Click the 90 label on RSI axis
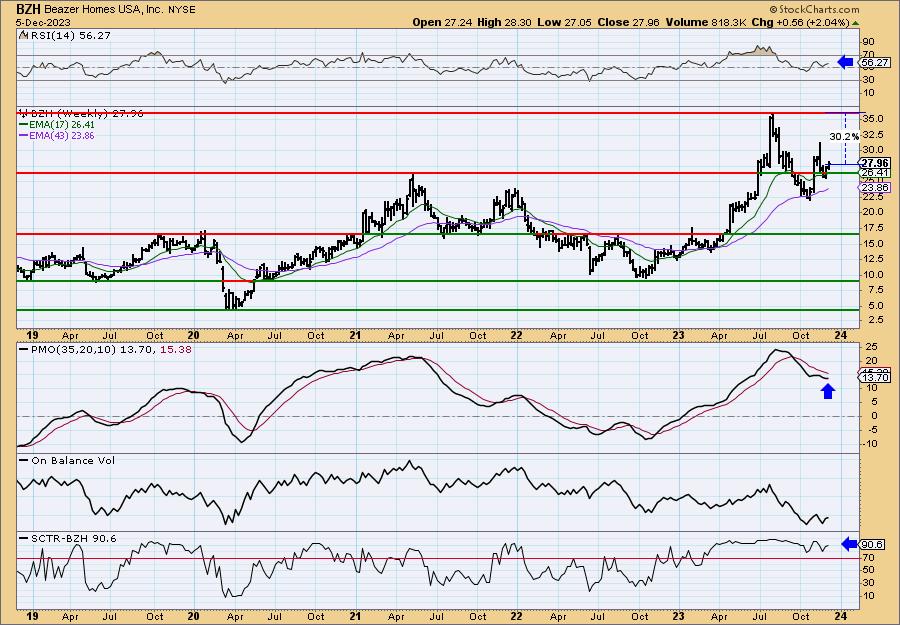The image size is (900, 625). (868, 42)
